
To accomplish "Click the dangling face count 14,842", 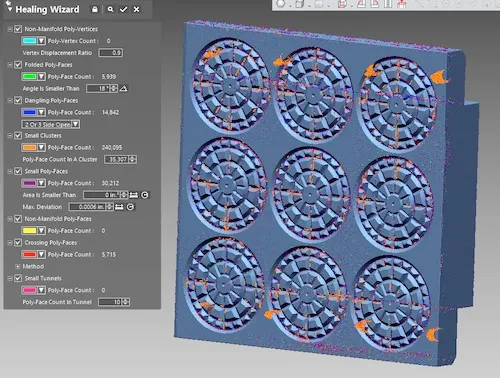I will pyautogui.click(x=110, y=112).
